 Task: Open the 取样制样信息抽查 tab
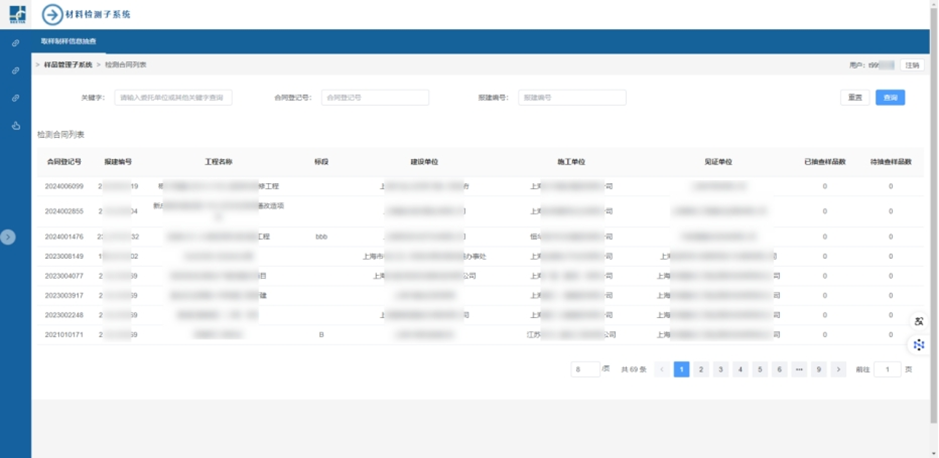click(69, 41)
